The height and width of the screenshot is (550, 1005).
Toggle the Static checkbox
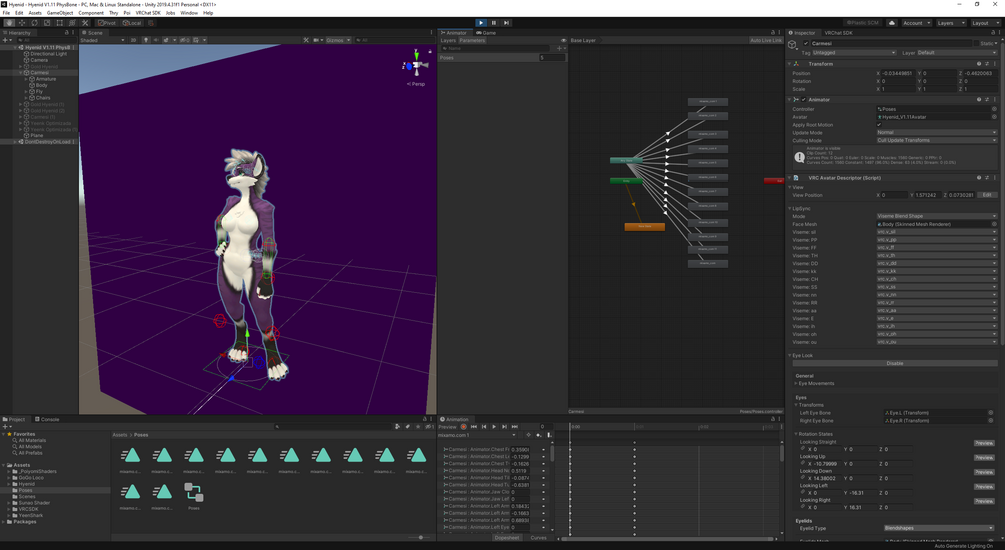pyautogui.click(x=977, y=44)
